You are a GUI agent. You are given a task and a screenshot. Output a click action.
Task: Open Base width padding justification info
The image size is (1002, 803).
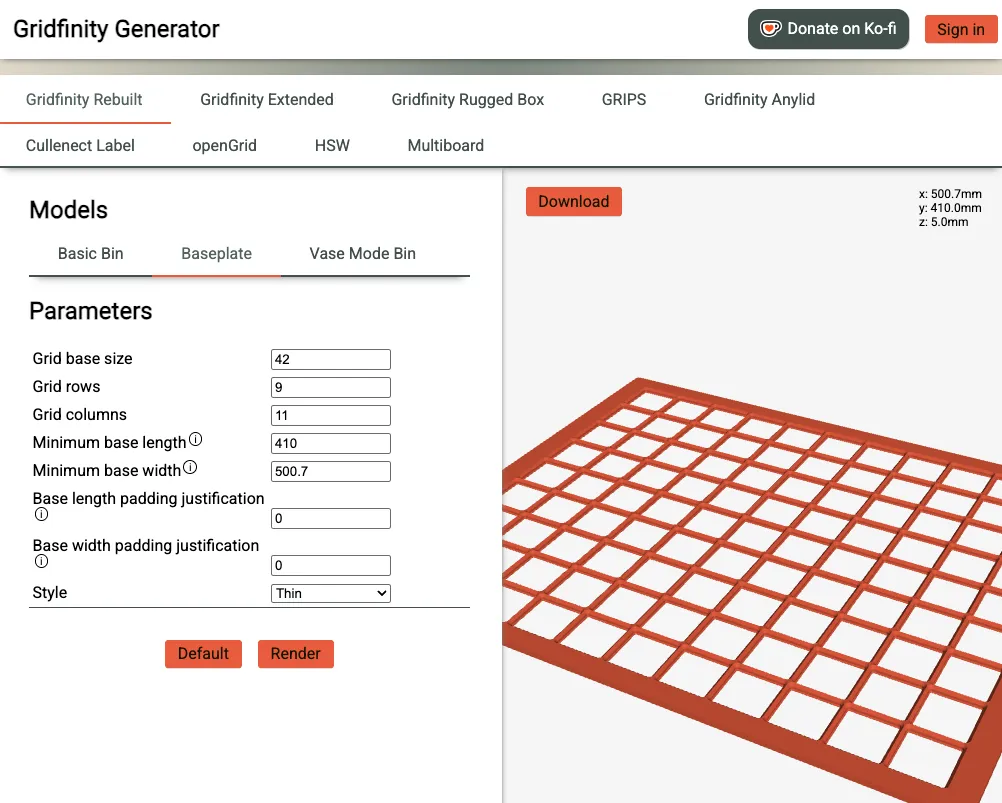41,561
